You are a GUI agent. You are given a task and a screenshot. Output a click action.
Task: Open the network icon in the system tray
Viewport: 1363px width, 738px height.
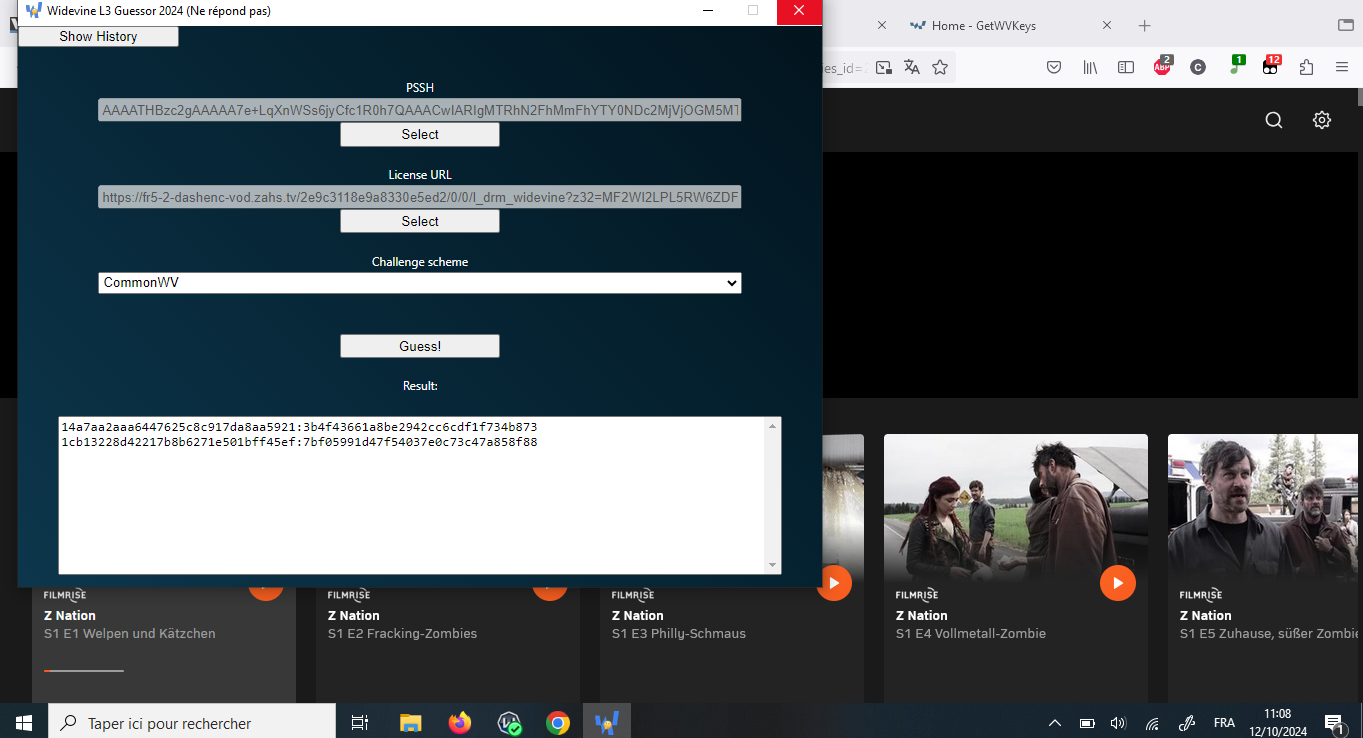[1152, 722]
